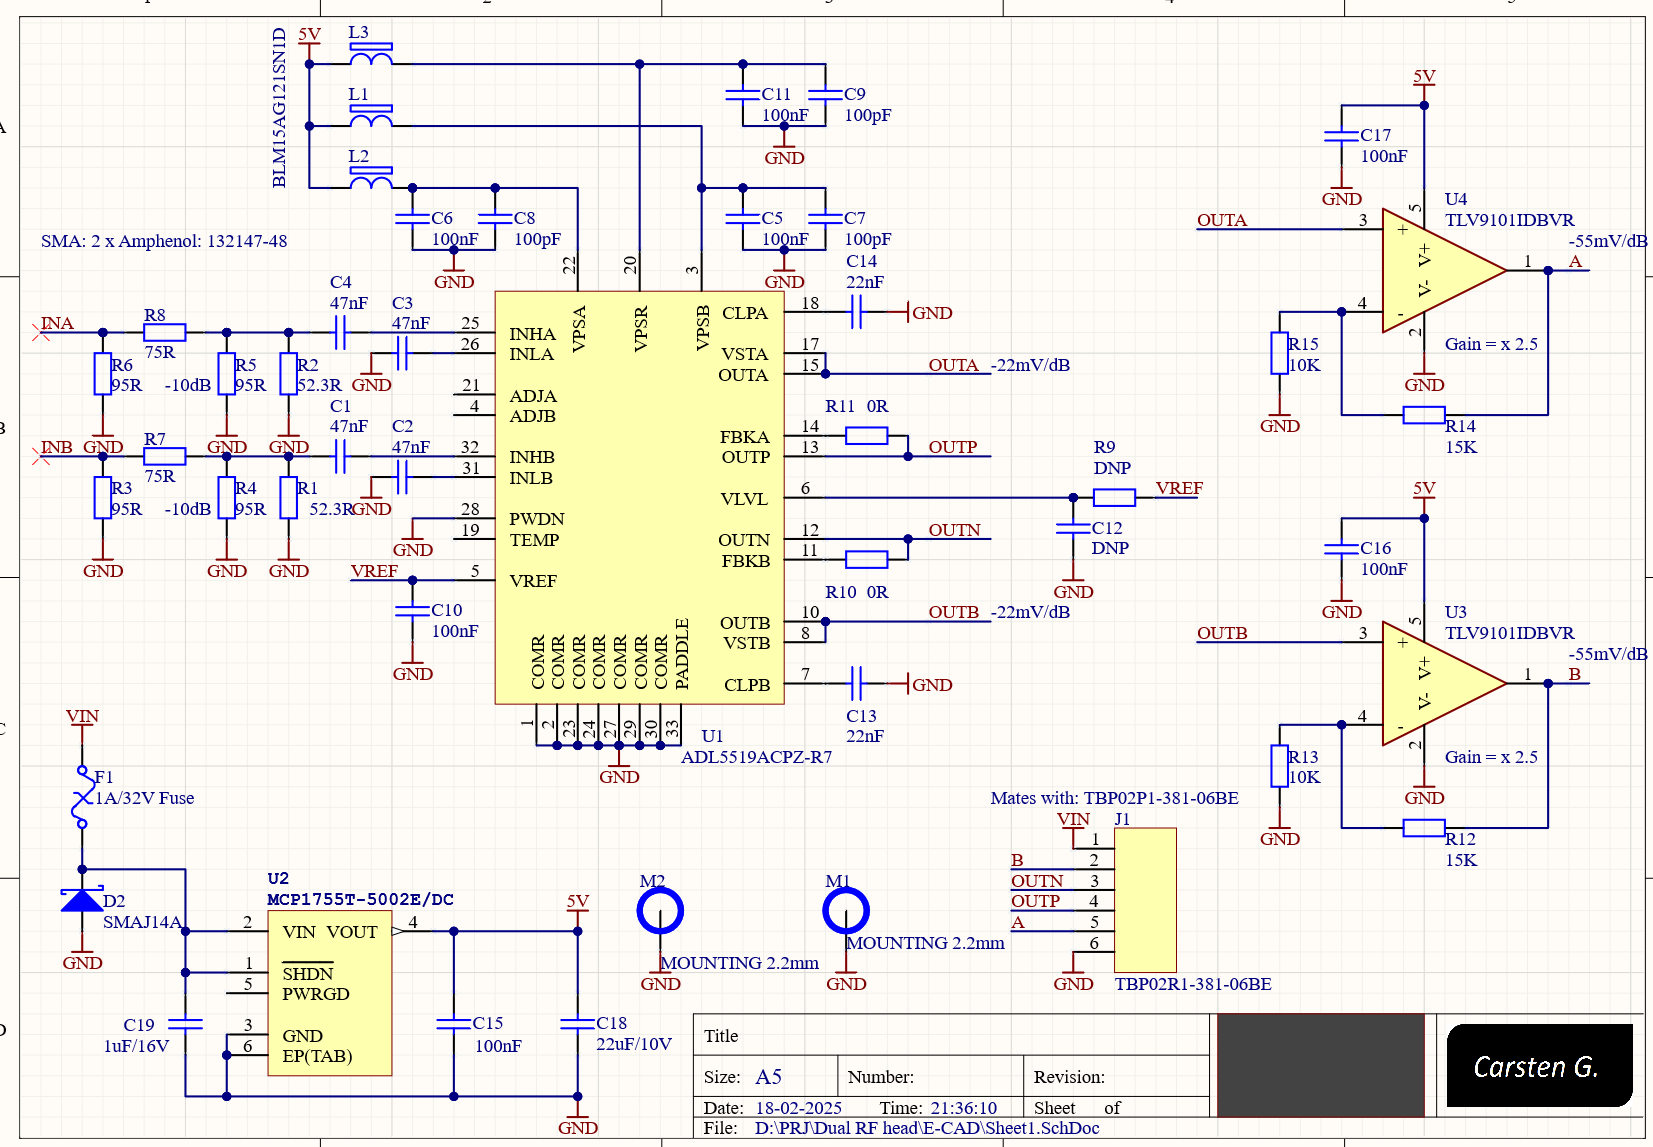Select the U1 ADL5519ACPZ-R7 chip body

pos(639,498)
